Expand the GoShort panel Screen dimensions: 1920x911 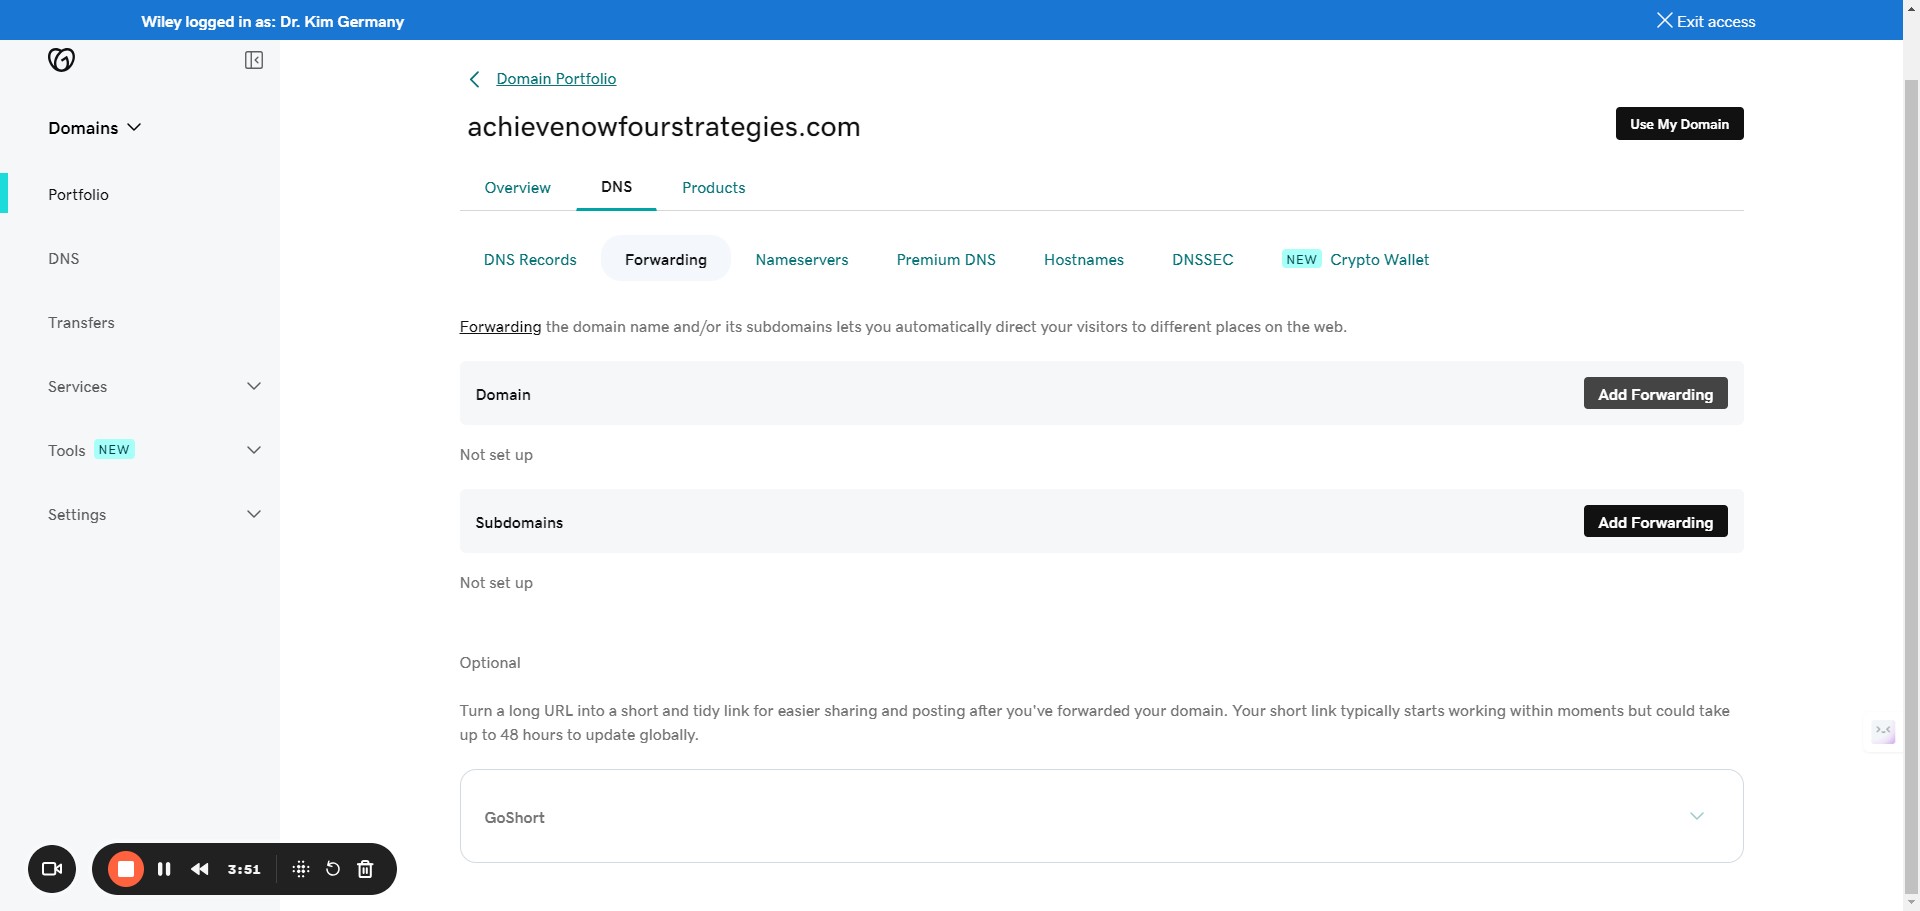[x=1697, y=816]
